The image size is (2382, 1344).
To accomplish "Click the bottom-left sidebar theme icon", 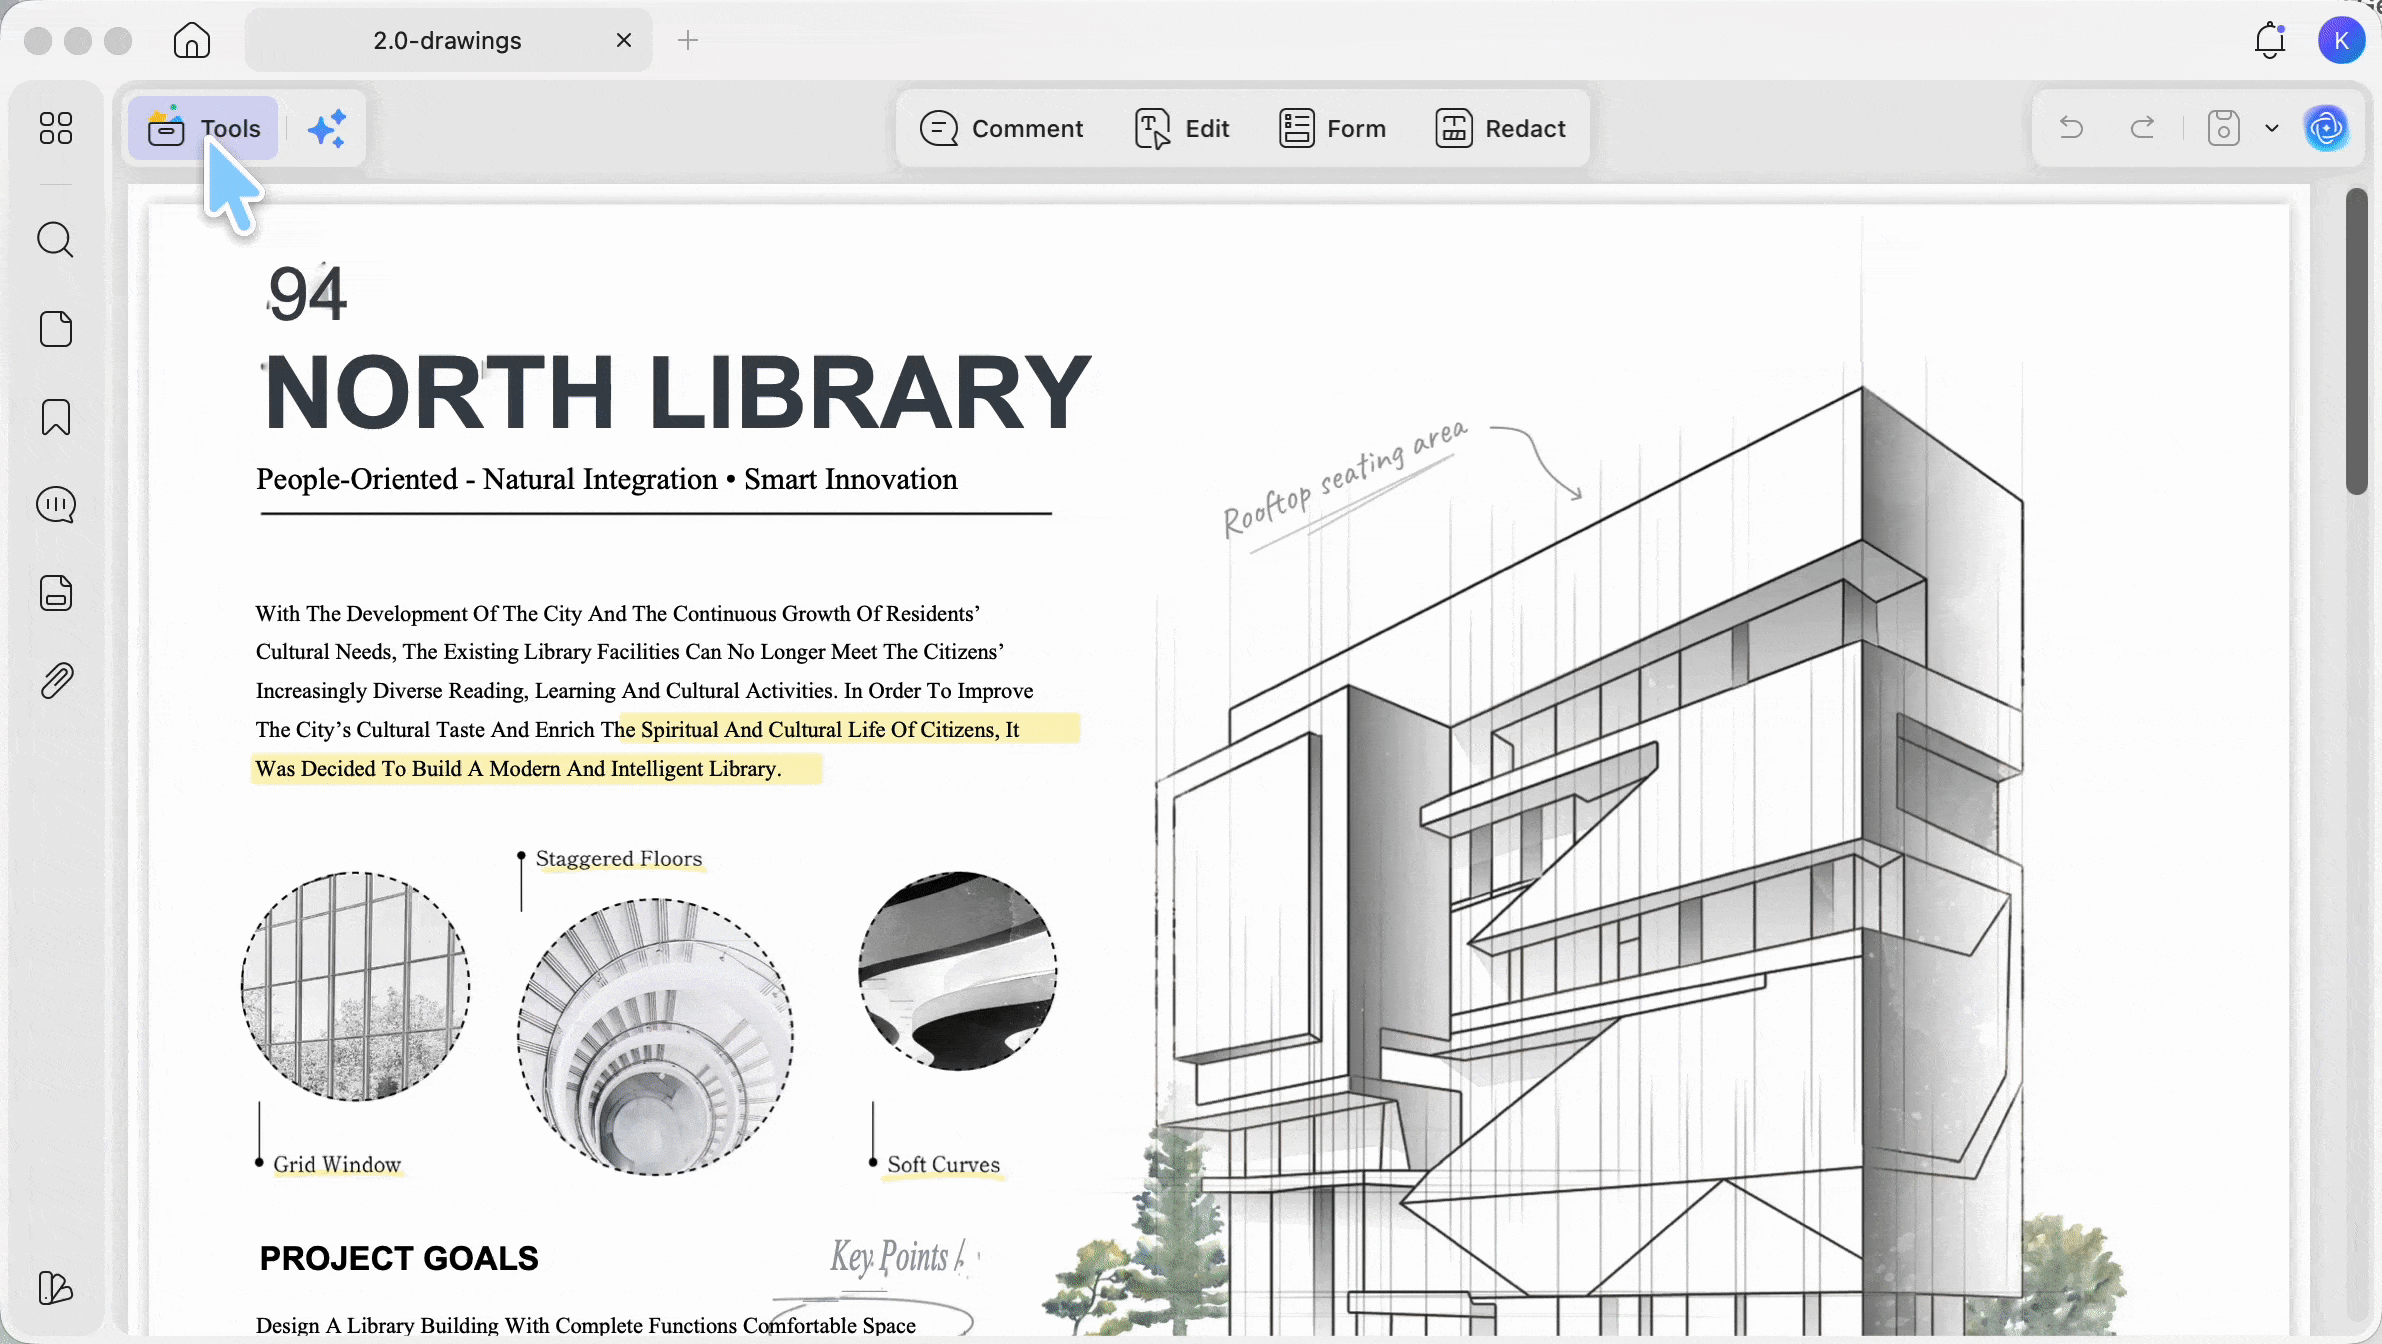I will tap(56, 1288).
